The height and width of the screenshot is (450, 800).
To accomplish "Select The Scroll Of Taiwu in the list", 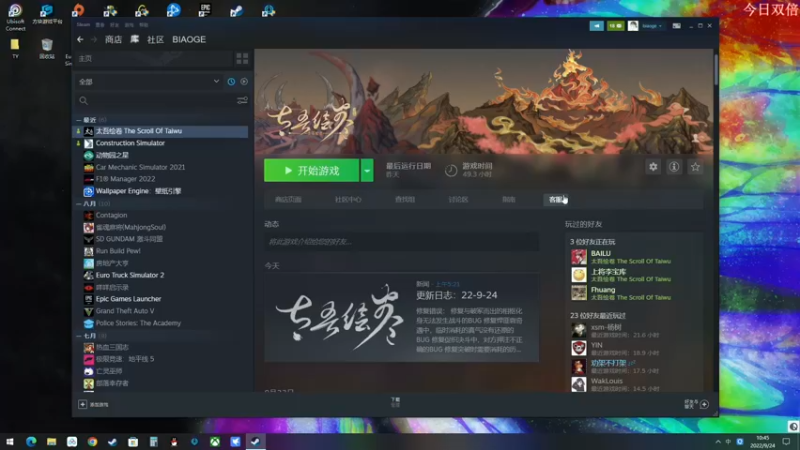I will tap(161, 131).
